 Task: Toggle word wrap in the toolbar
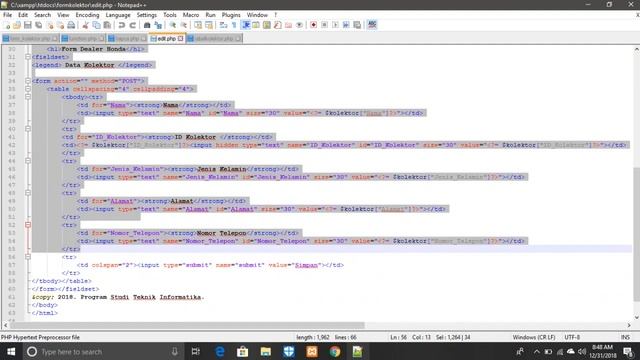coord(223,25)
